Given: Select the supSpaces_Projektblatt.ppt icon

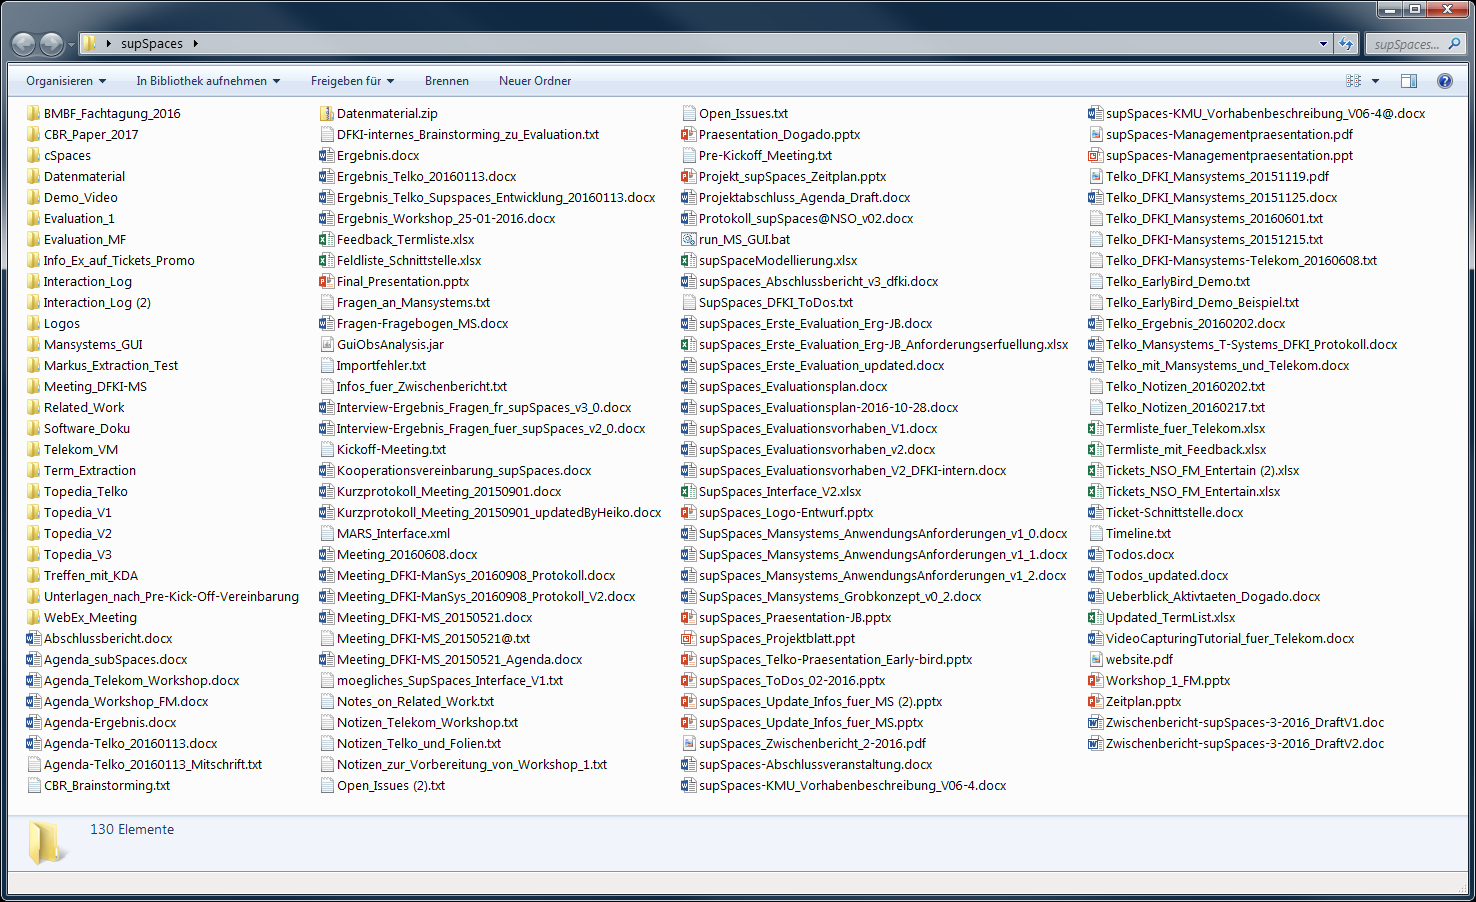Looking at the screenshot, I should click(x=688, y=639).
